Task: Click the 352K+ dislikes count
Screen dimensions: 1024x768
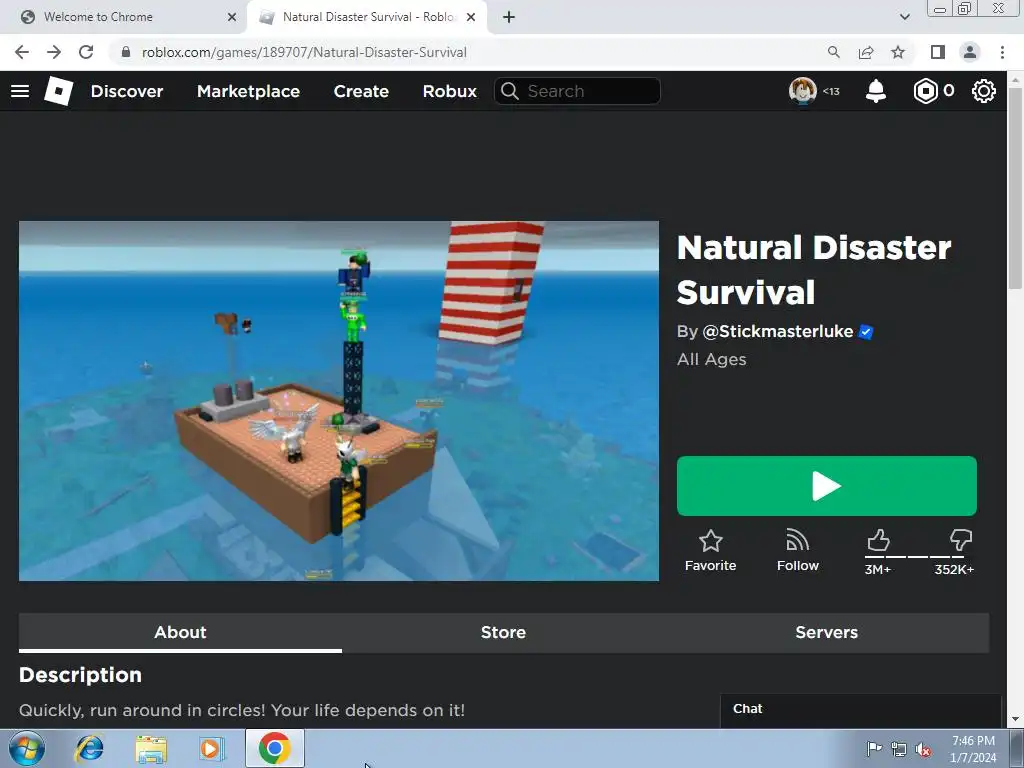Action: tap(954, 569)
